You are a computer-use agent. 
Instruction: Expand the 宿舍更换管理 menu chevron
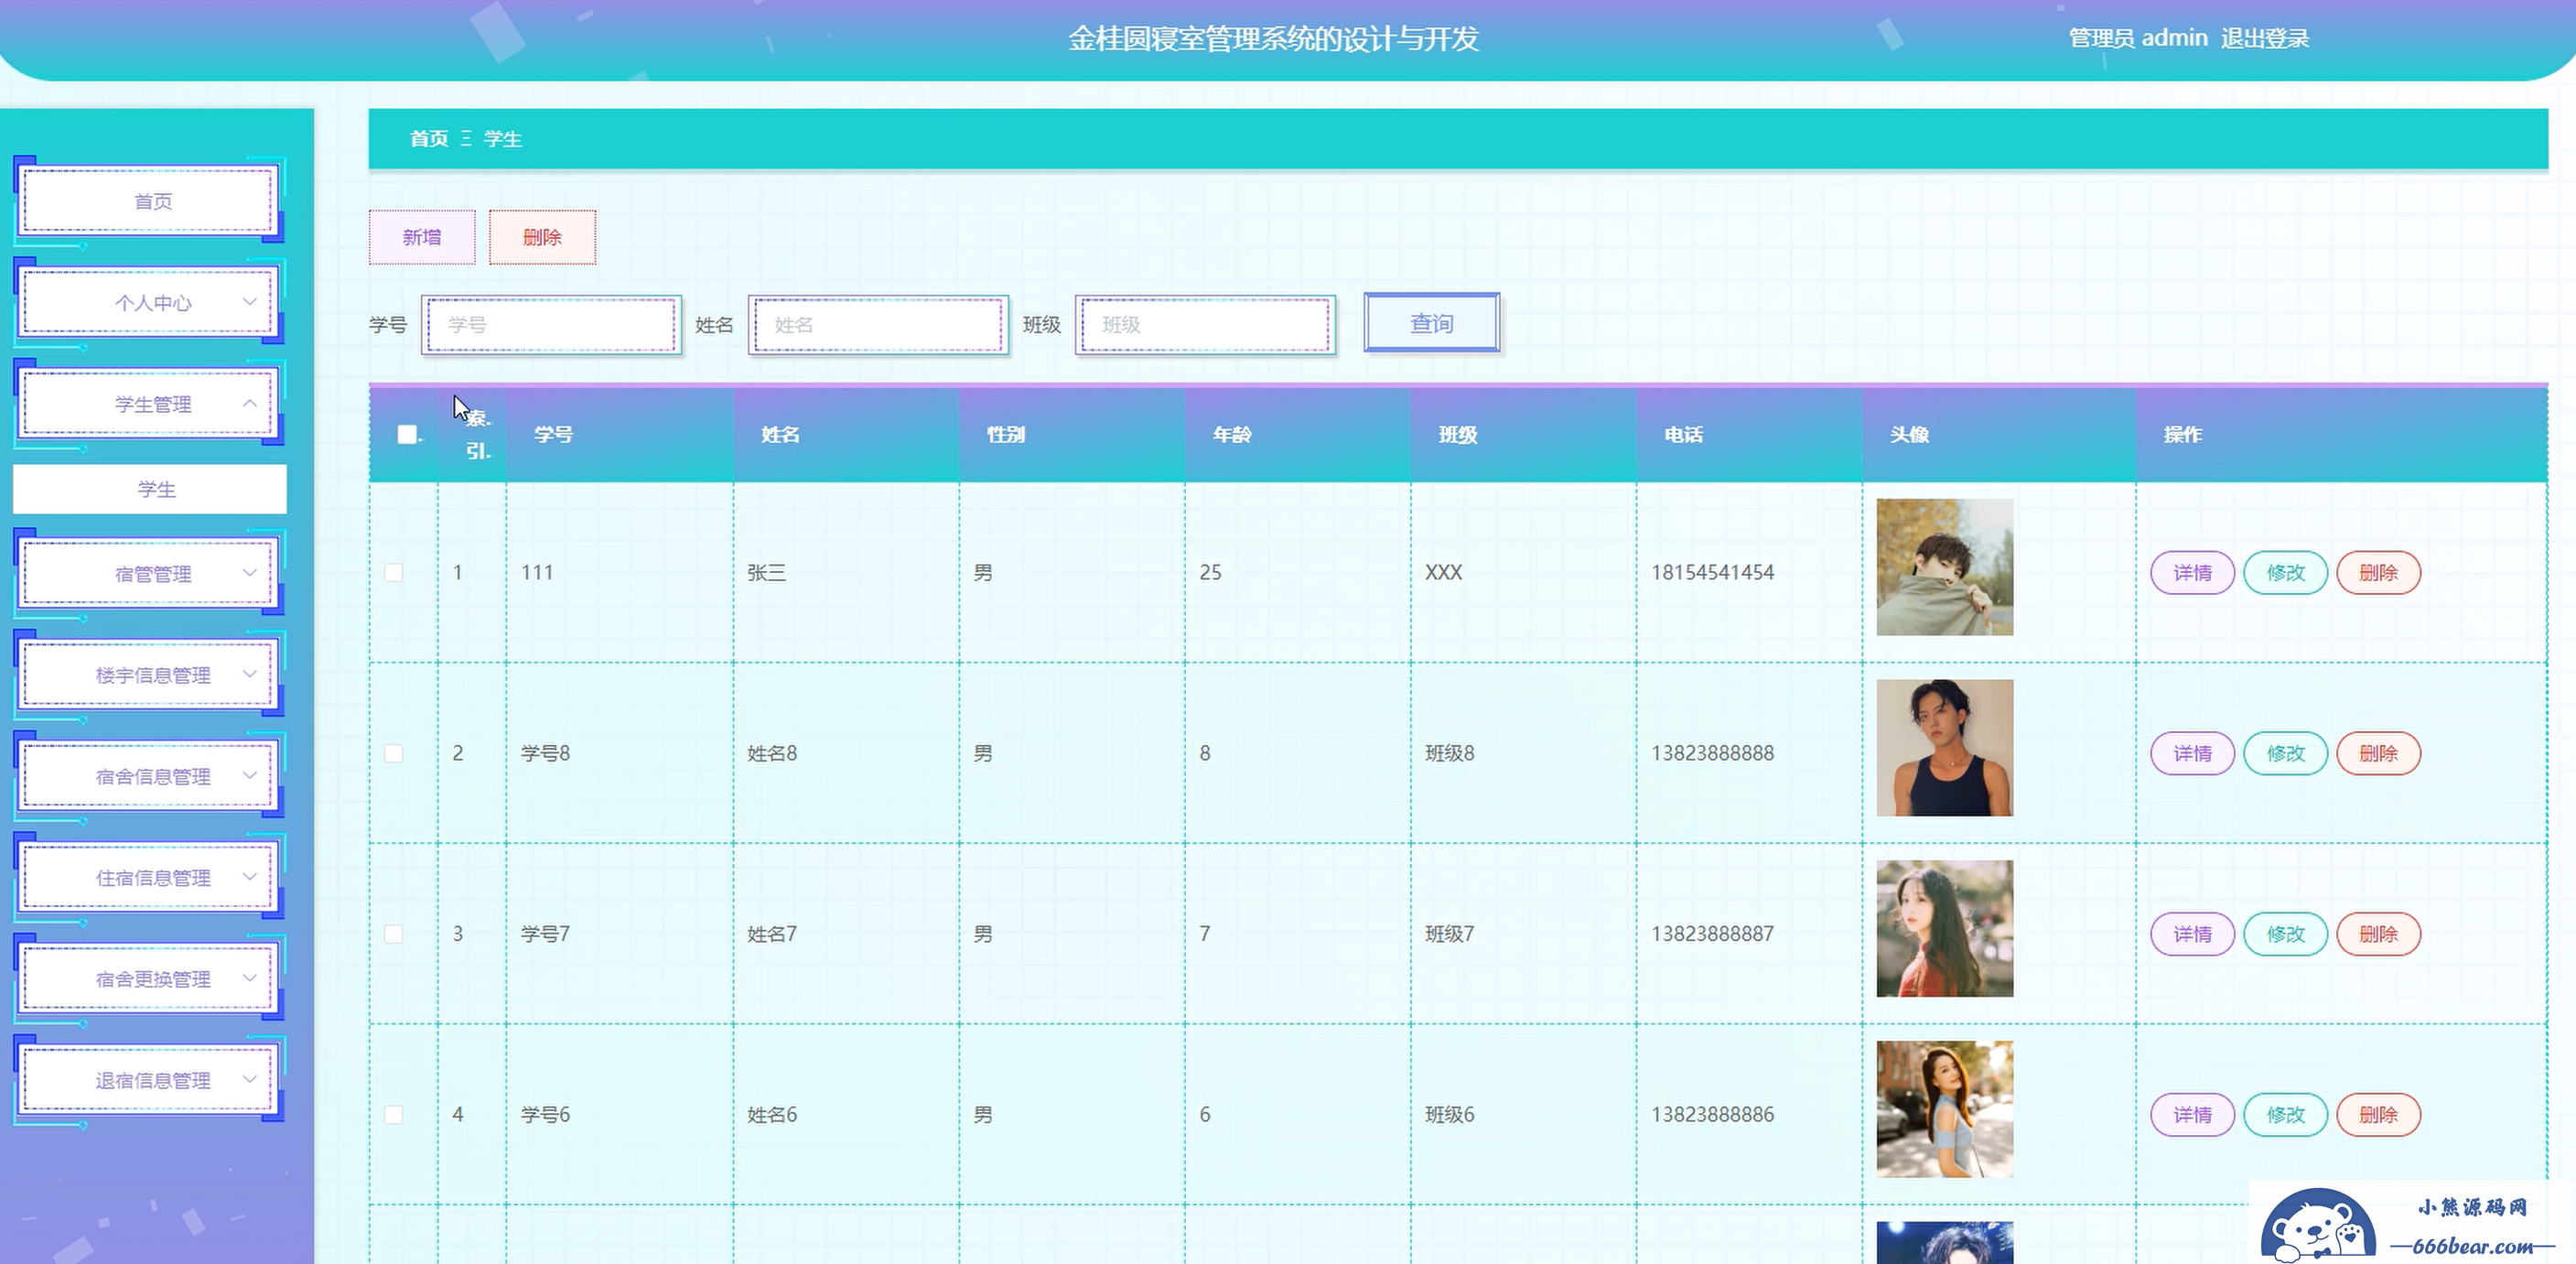click(x=249, y=978)
